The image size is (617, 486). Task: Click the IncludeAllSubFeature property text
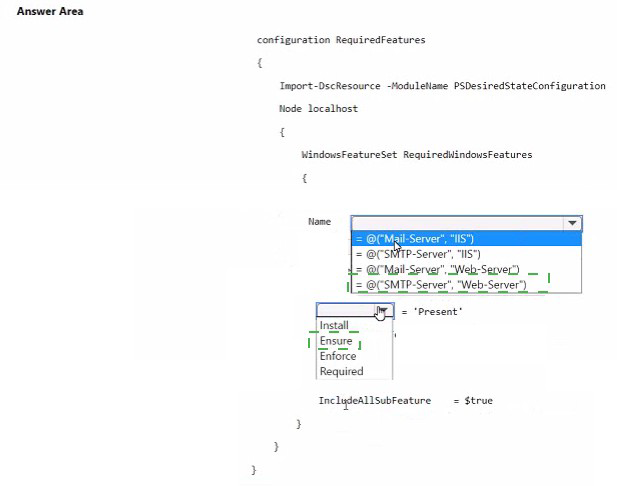tap(374, 400)
